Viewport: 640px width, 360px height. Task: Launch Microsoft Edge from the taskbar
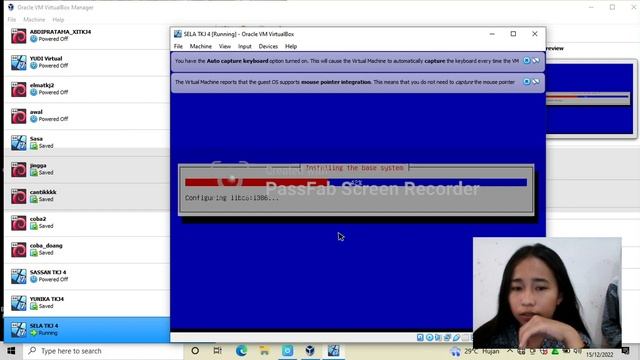[241, 351]
